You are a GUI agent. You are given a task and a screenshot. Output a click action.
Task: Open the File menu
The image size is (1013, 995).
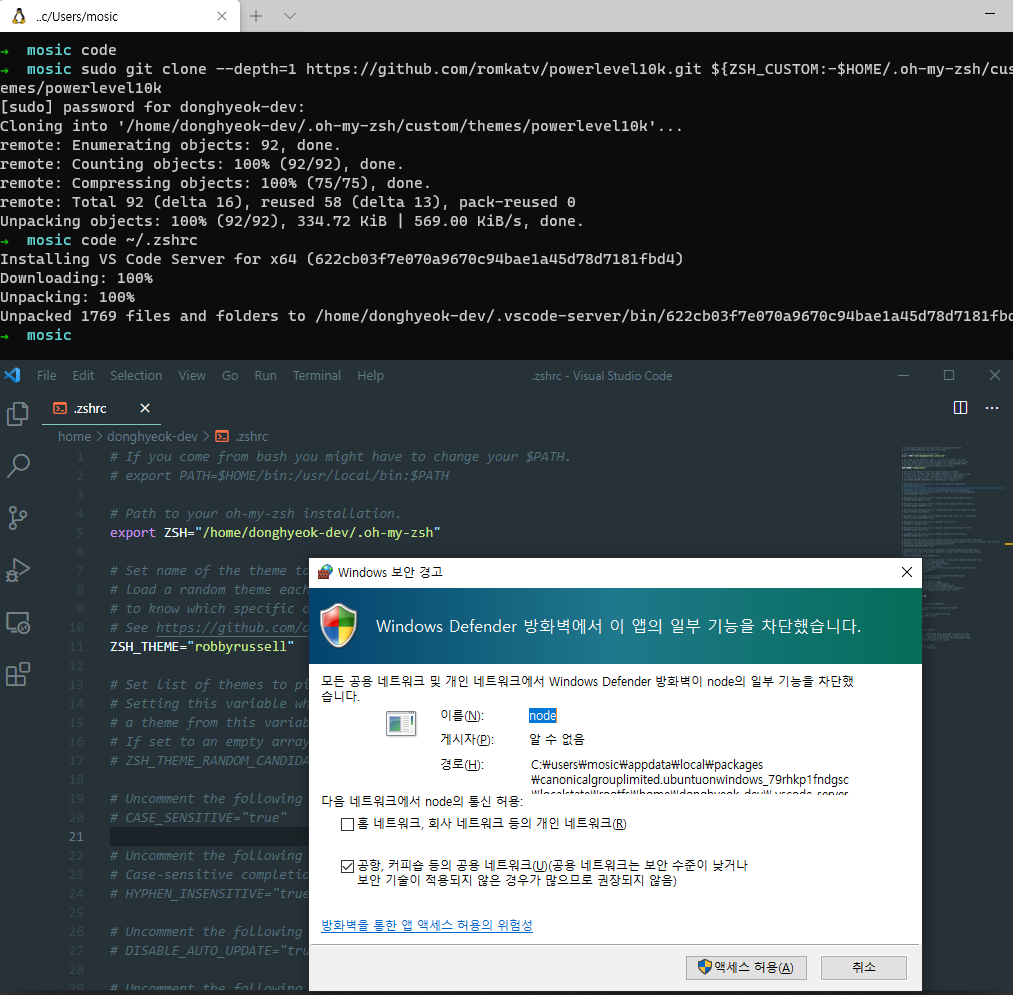[x=47, y=375]
